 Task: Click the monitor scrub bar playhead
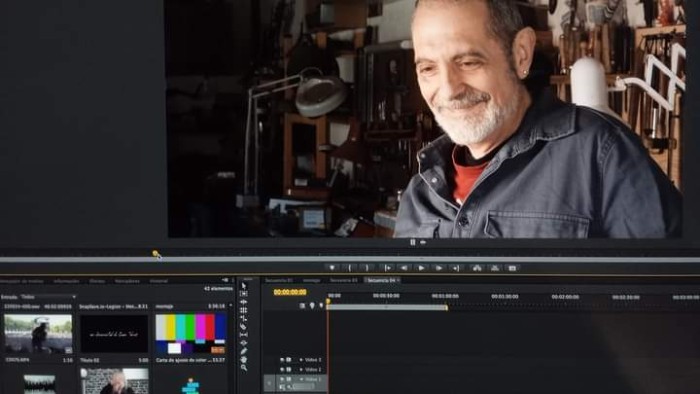point(156,254)
